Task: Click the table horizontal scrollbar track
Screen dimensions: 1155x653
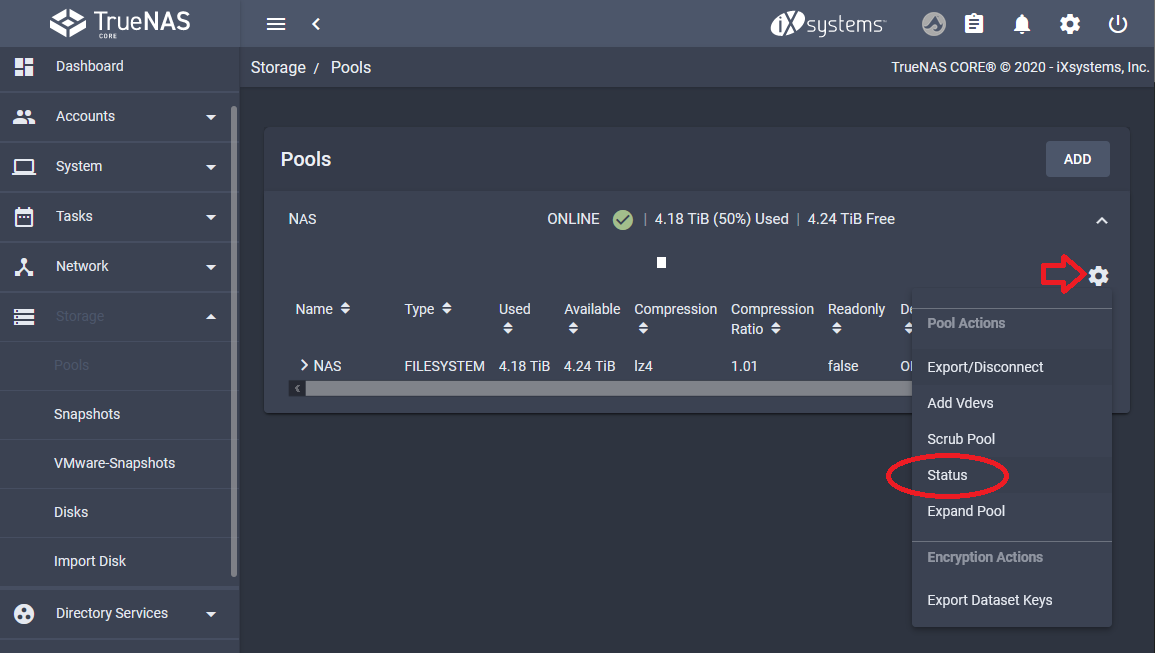Action: tap(608, 388)
